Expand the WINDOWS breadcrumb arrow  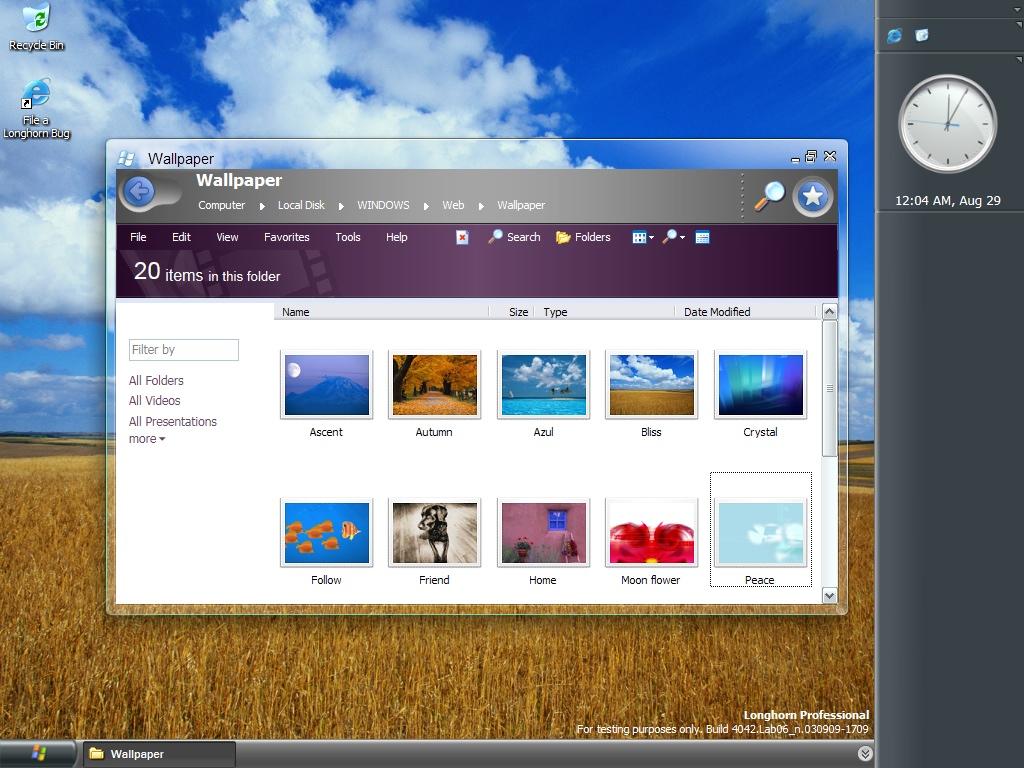pos(424,205)
